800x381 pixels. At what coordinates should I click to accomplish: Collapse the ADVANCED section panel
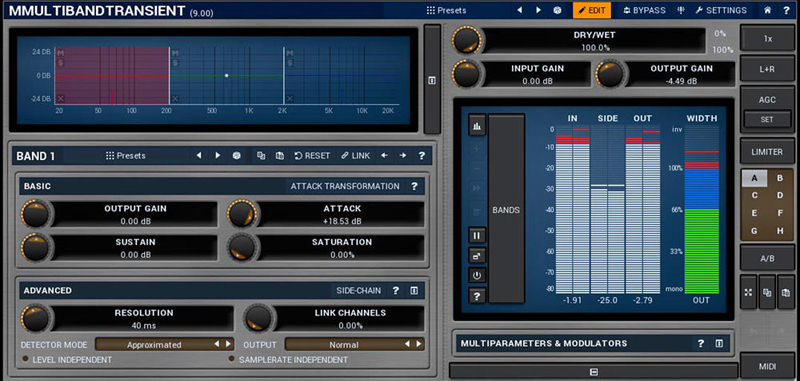[x=414, y=291]
